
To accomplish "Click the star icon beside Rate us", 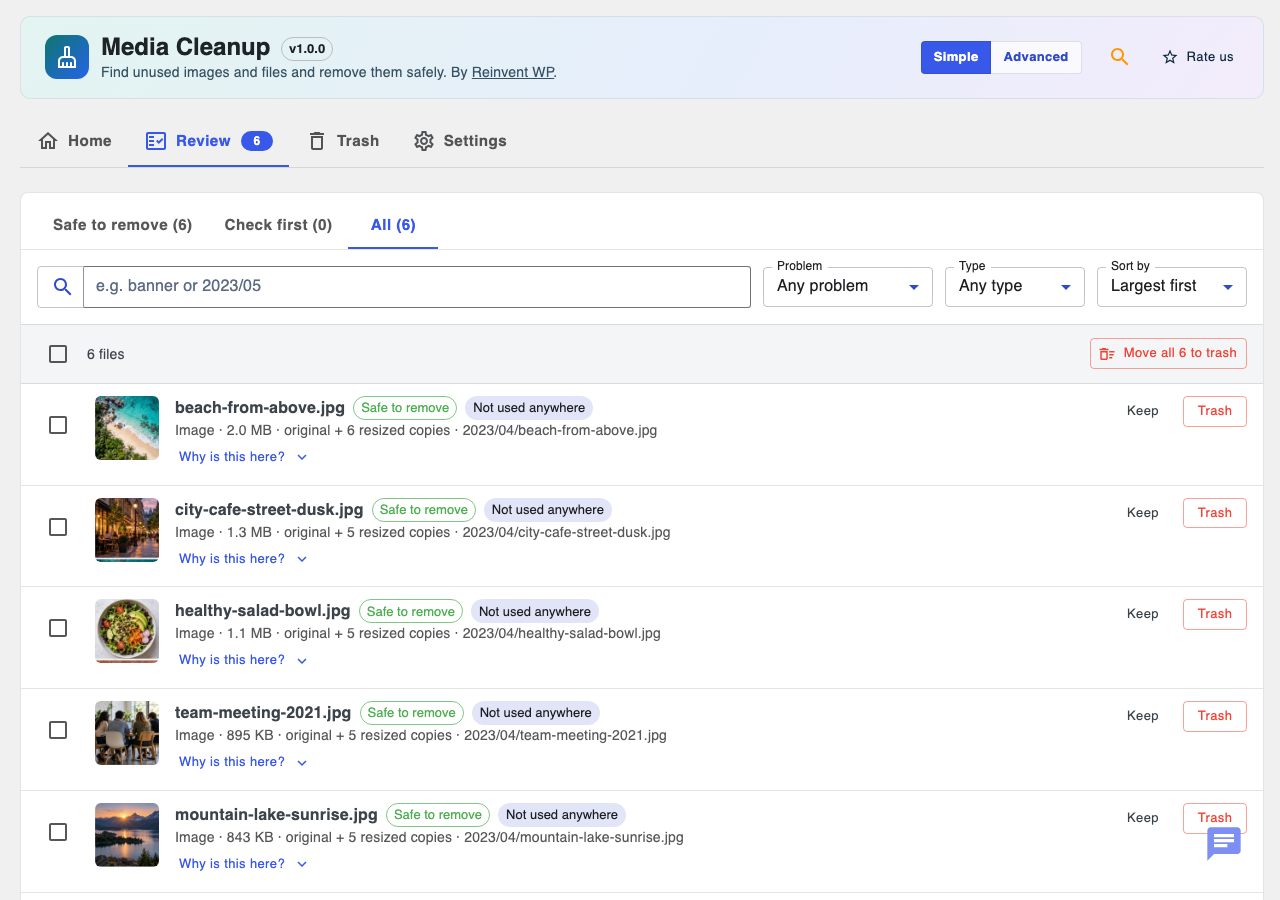I will click(1170, 57).
